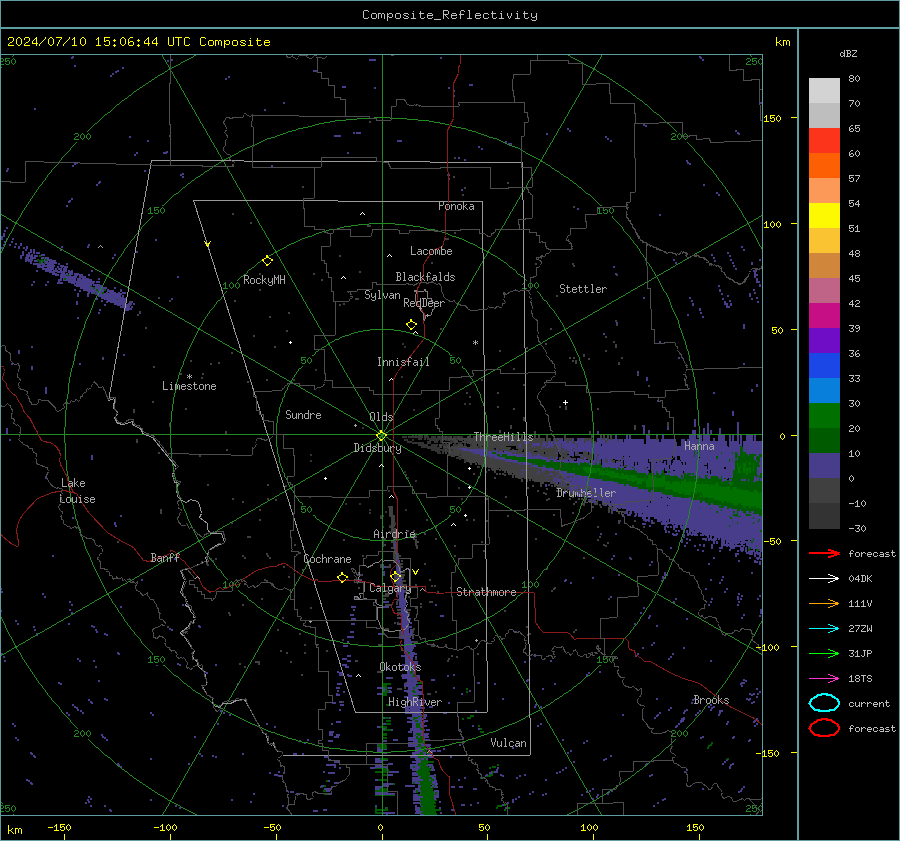Select the 80 dBZ color swatch
The image size is (900, 841).
pyautogui.click(x=824, y=90)
